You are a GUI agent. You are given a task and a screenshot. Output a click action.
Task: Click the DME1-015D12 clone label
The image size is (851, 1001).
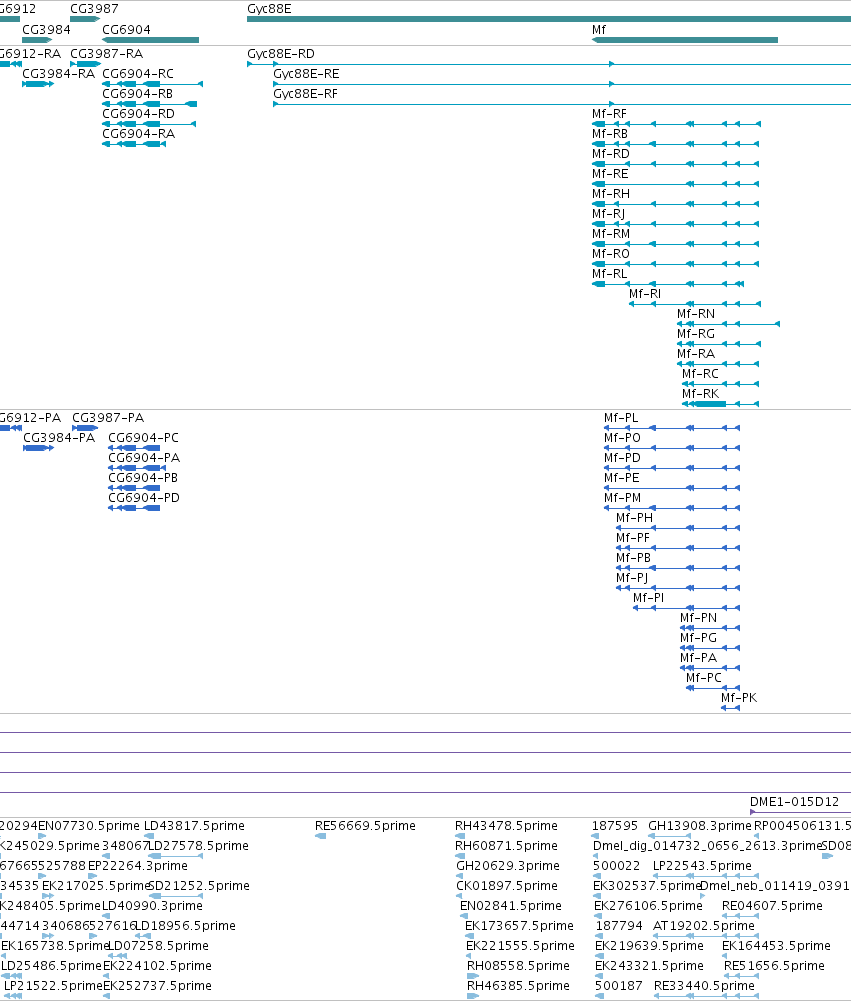pos(794,802)
